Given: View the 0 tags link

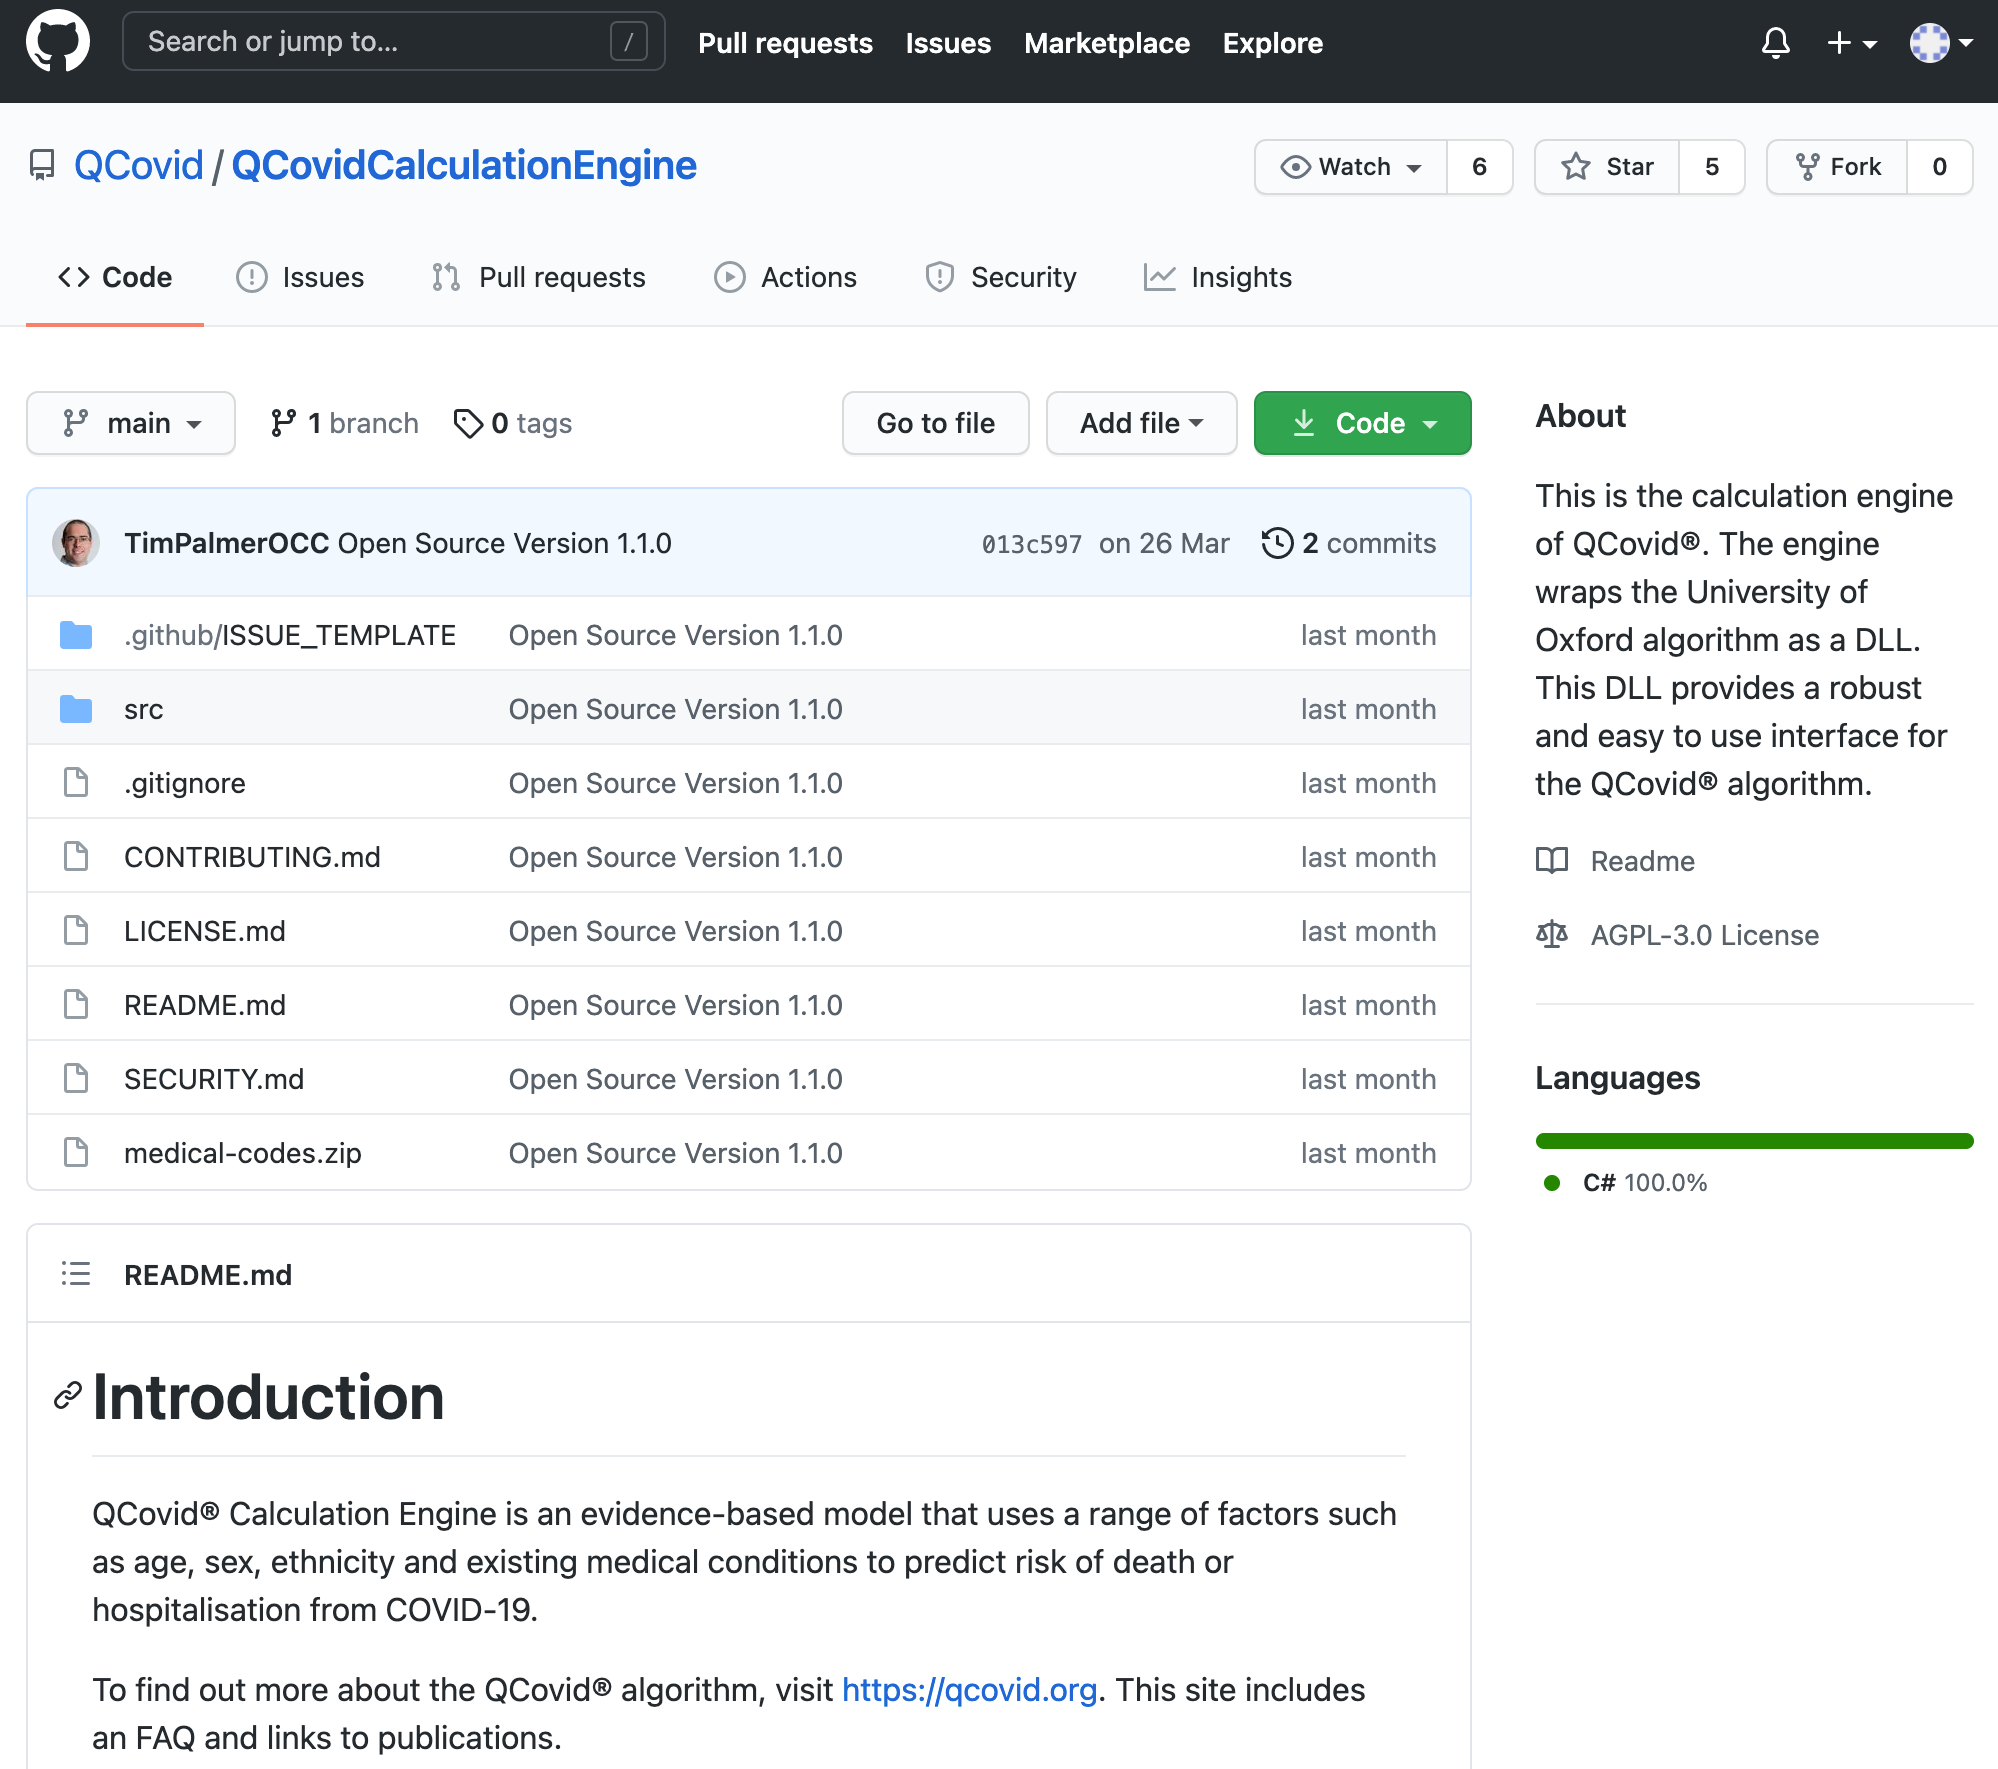Looking at the screenshot, I should click(x=512, y=423).
